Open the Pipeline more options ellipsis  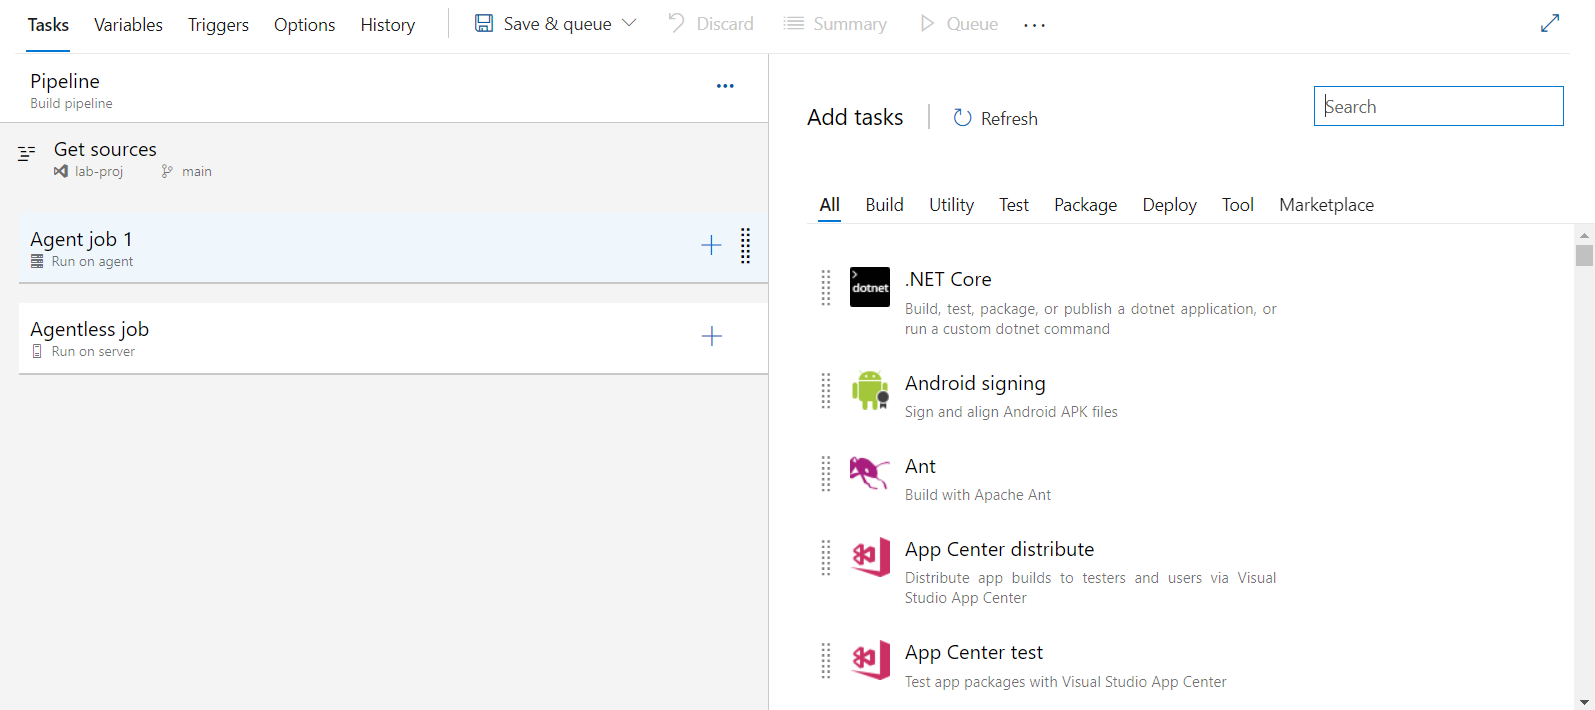[x=725, y=86]
